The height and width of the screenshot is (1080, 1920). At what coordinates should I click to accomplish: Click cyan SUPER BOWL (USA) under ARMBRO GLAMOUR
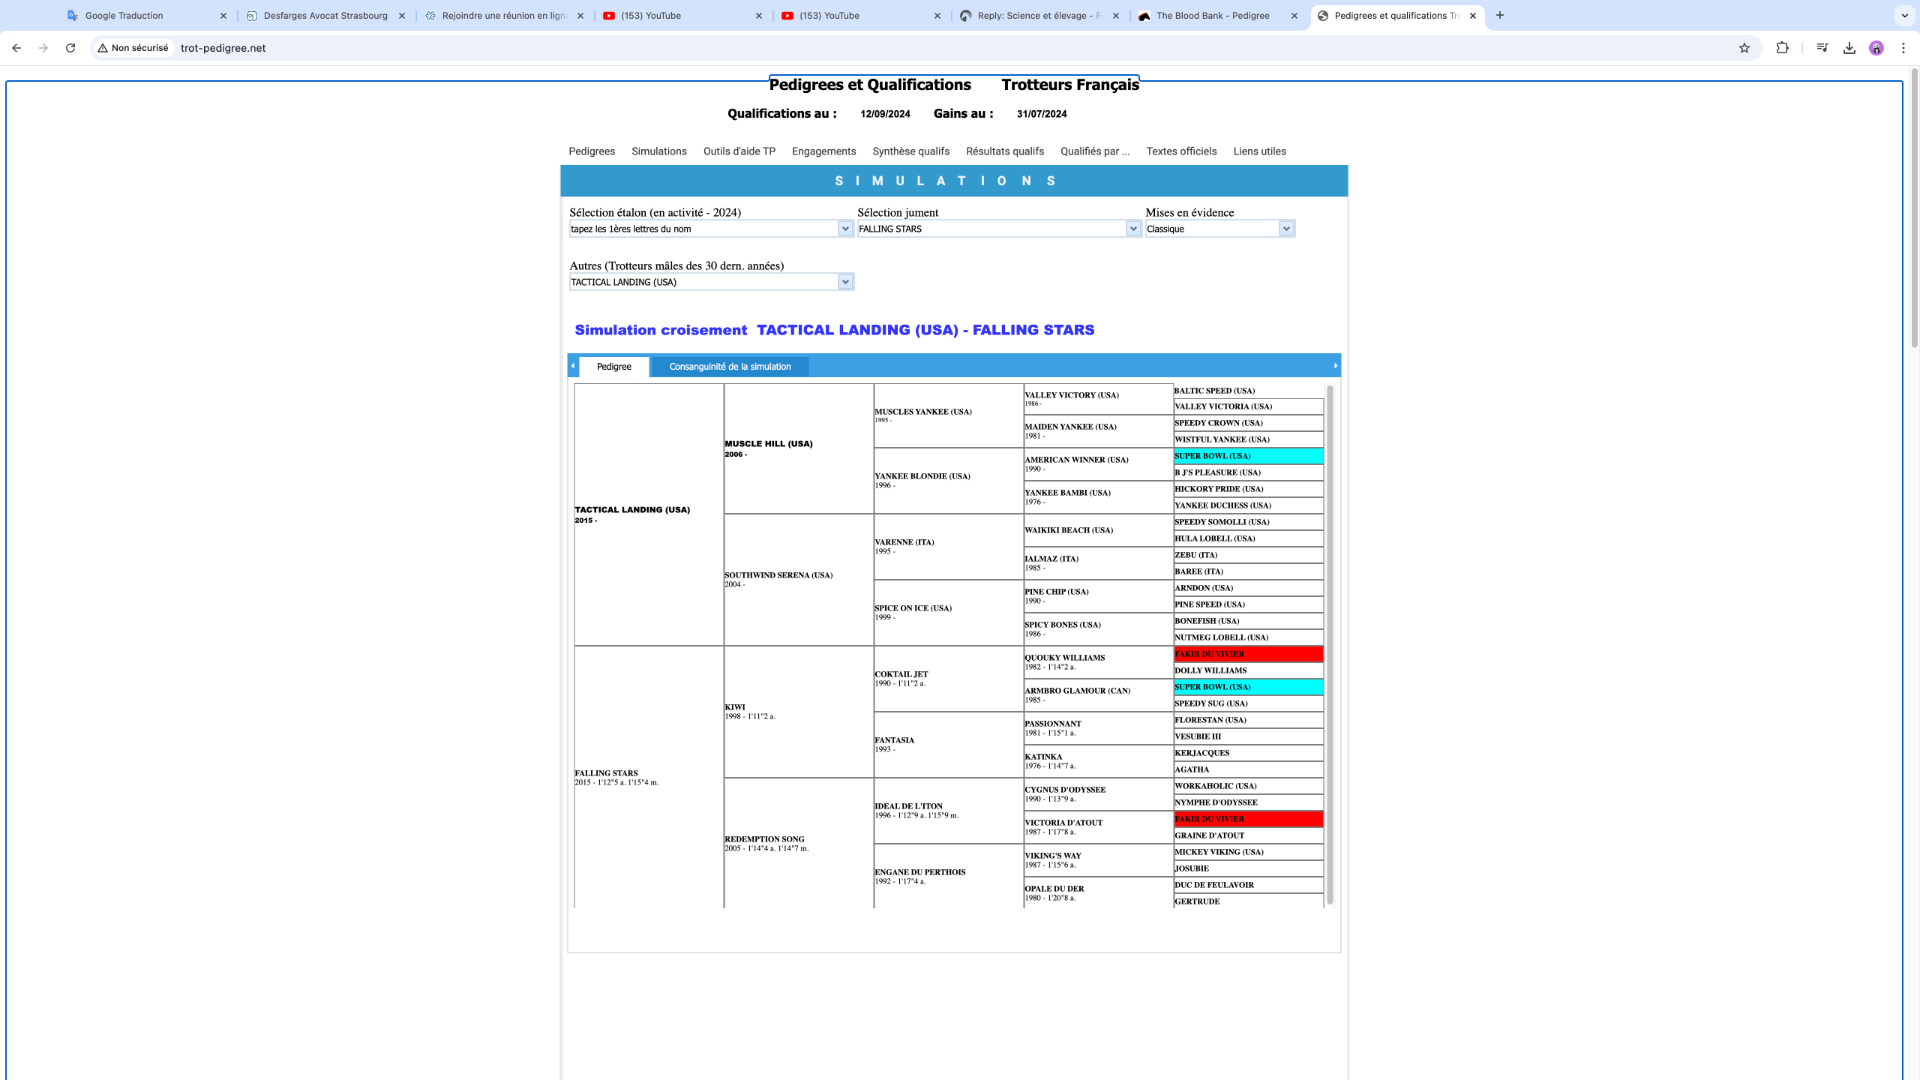pos(1248,687)
